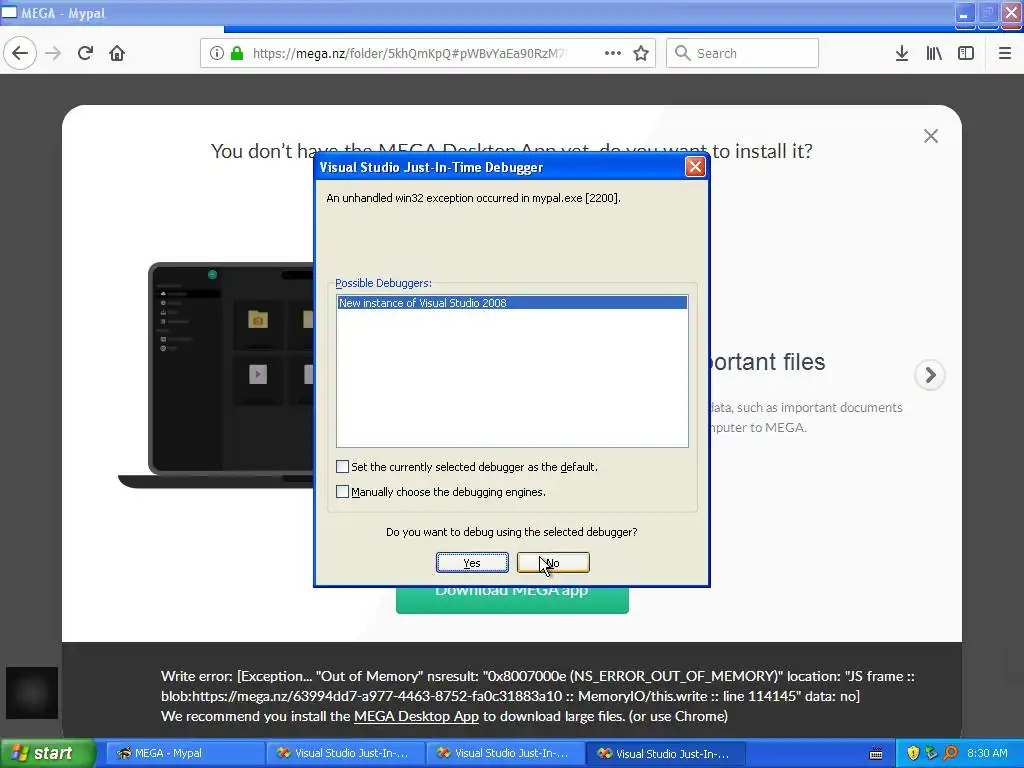1024x768 pixels.
Task: Click the green padlock security icon
Action: pos(237,54)
